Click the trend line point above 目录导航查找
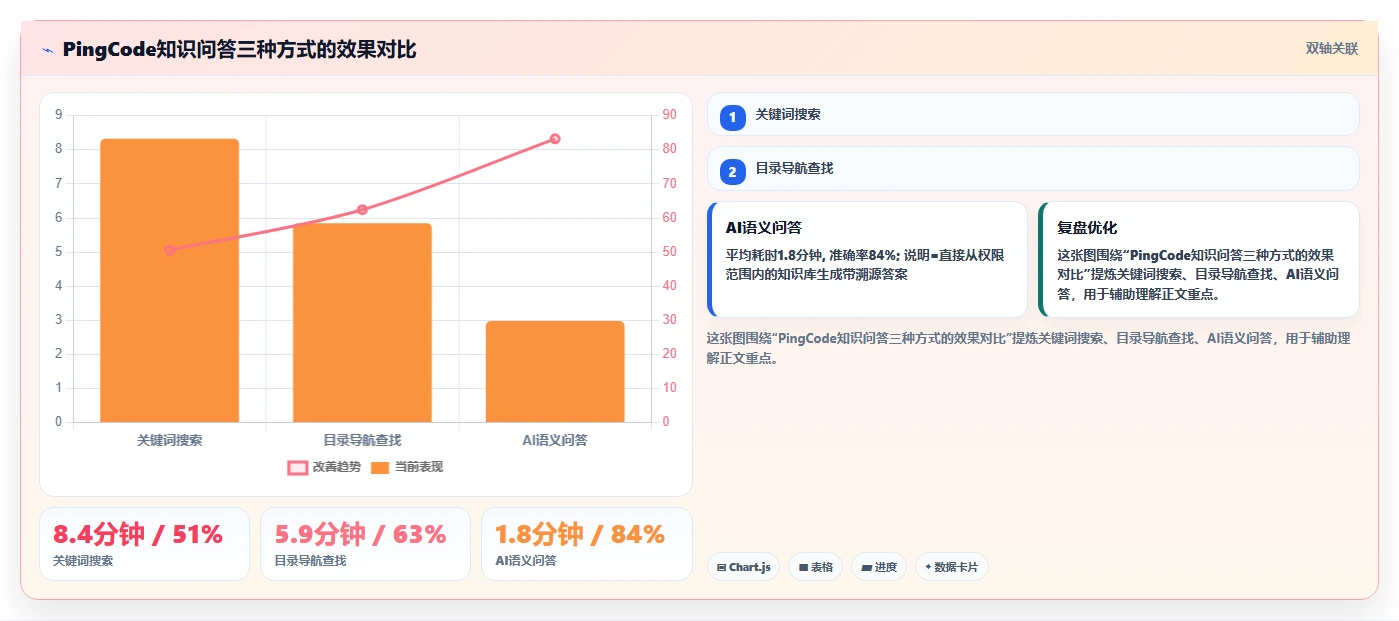1399x621 pixels. (x=362, y=210)
